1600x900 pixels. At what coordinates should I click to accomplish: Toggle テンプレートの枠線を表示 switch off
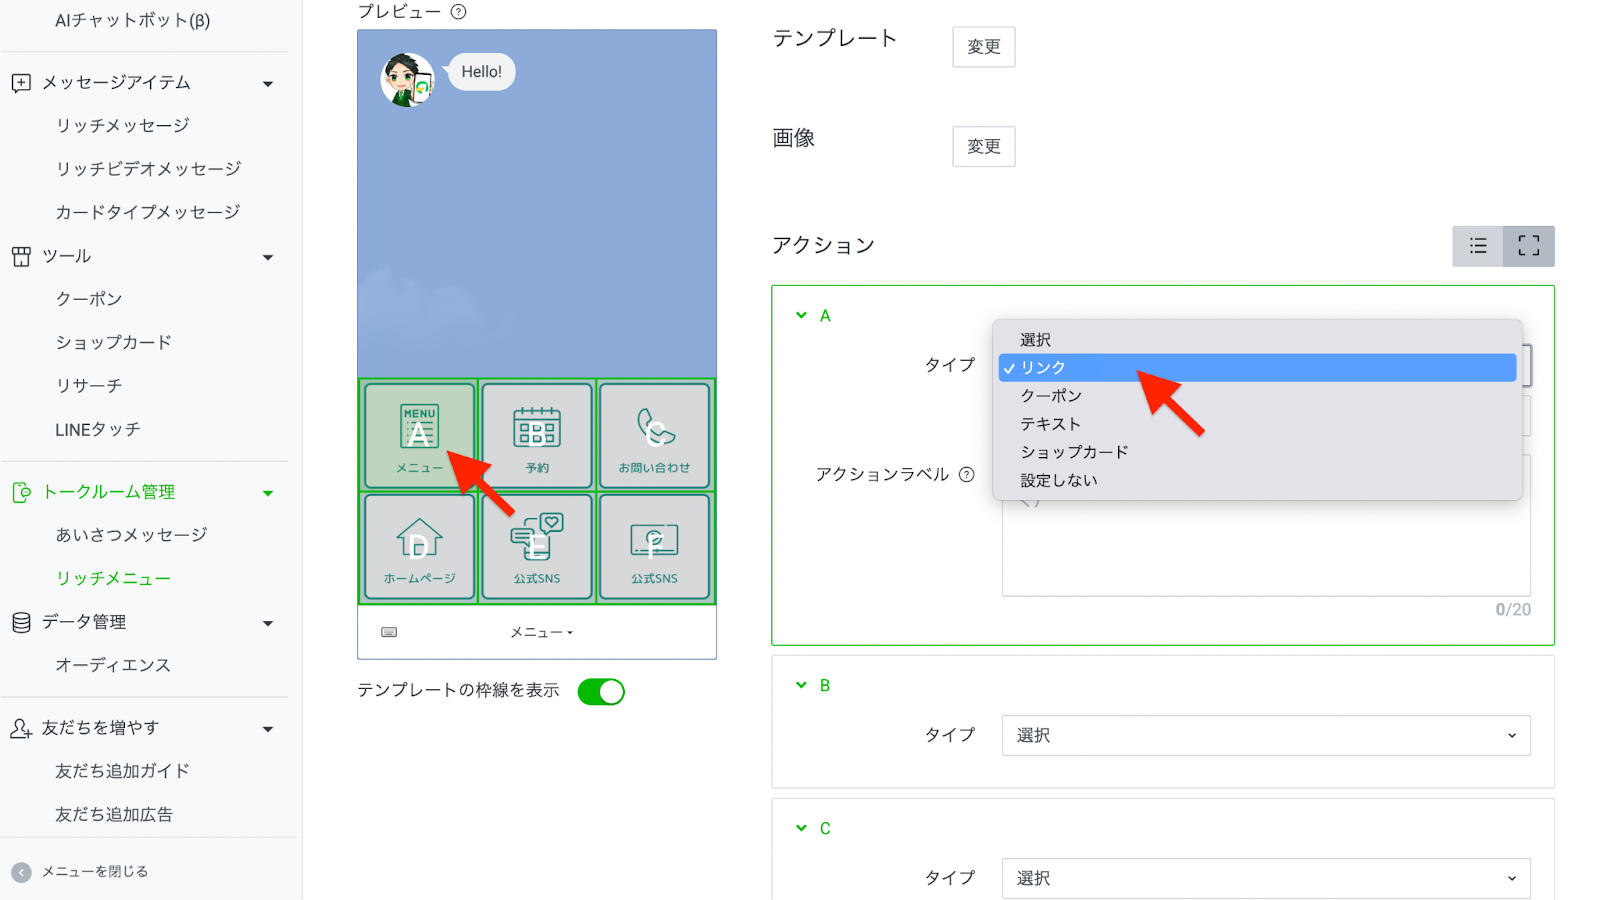tap(601, 692)
